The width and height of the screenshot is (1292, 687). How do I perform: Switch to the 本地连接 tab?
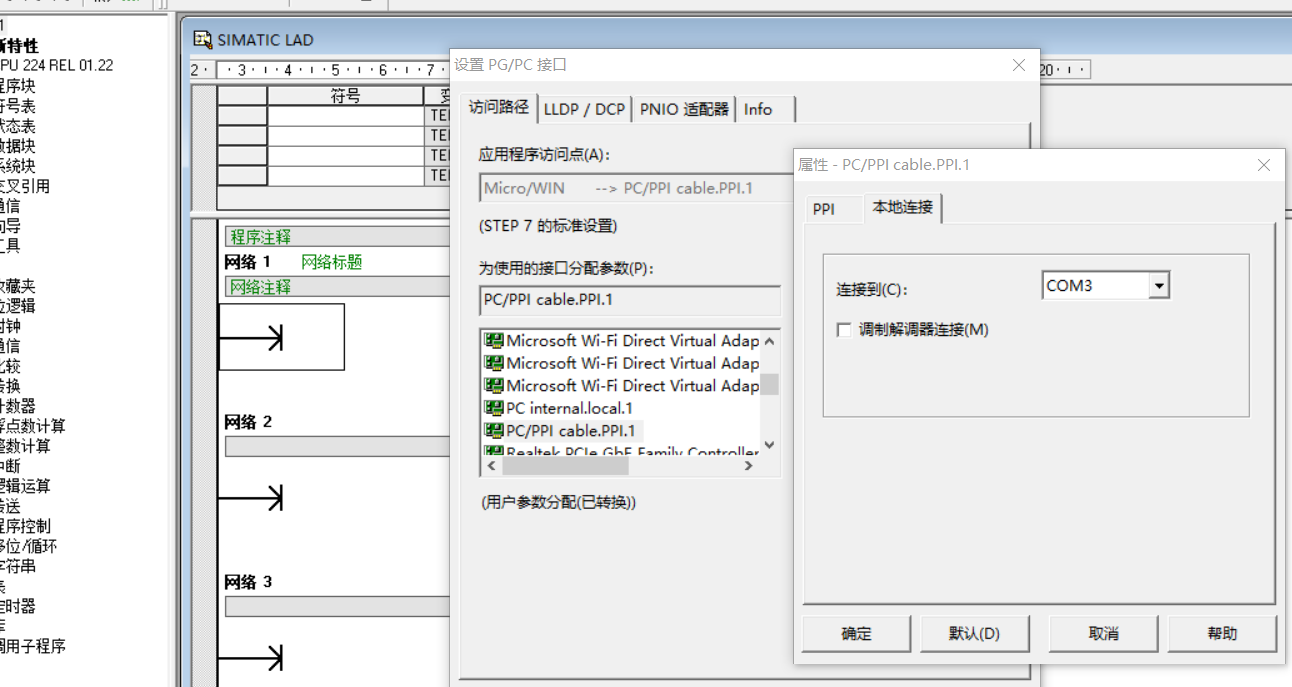903,207
